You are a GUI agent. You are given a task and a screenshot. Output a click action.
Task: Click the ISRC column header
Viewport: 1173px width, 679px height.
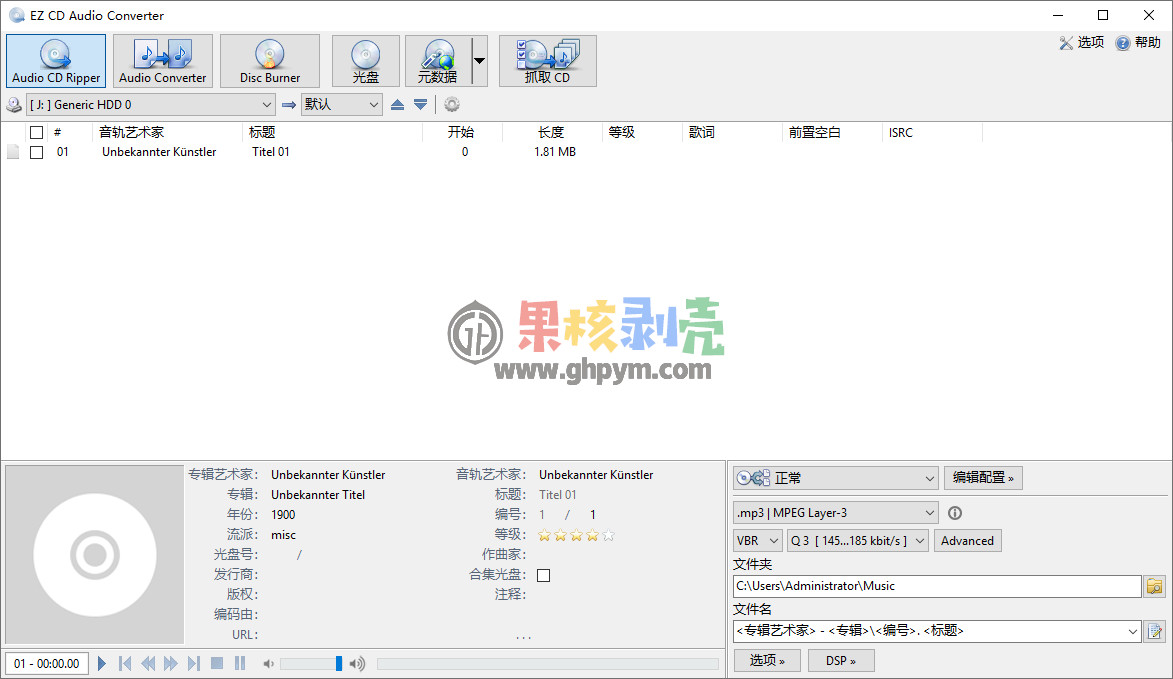(x=901, y=132)
